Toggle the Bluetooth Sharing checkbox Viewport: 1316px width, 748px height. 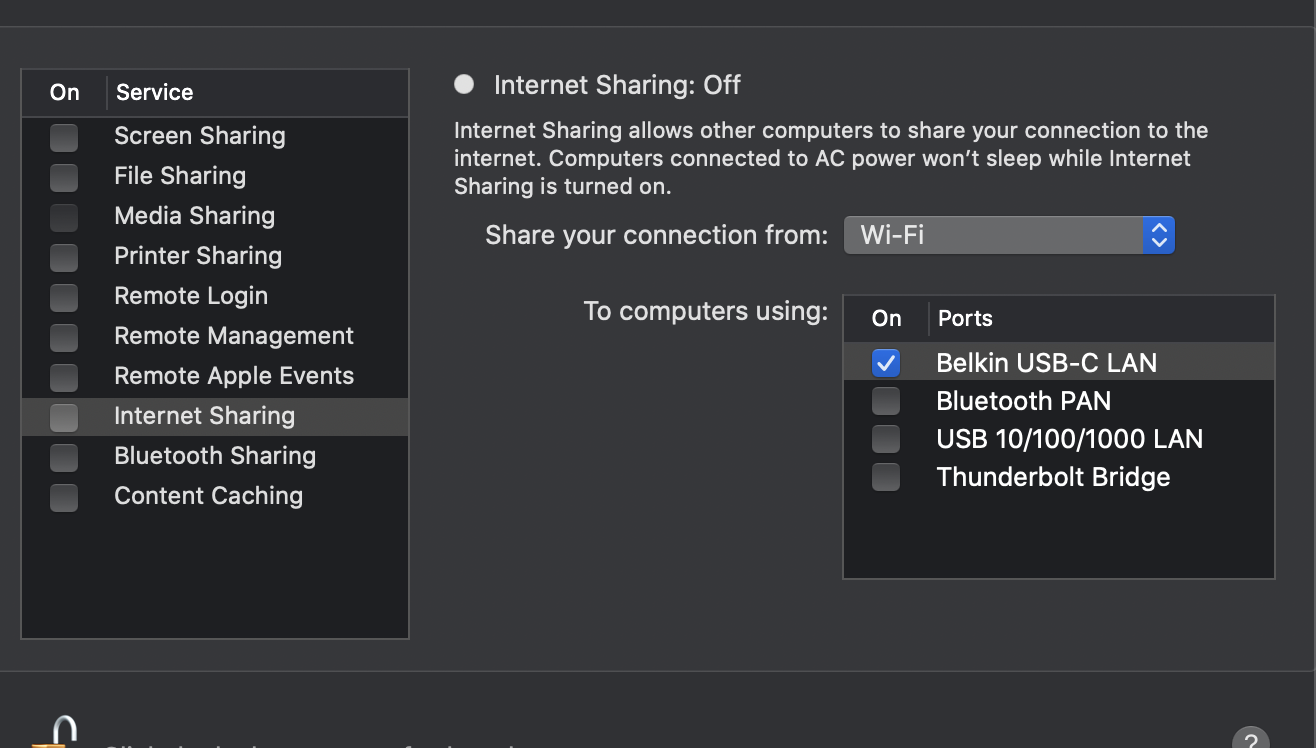pyautogui.click(x=64, y=457)
